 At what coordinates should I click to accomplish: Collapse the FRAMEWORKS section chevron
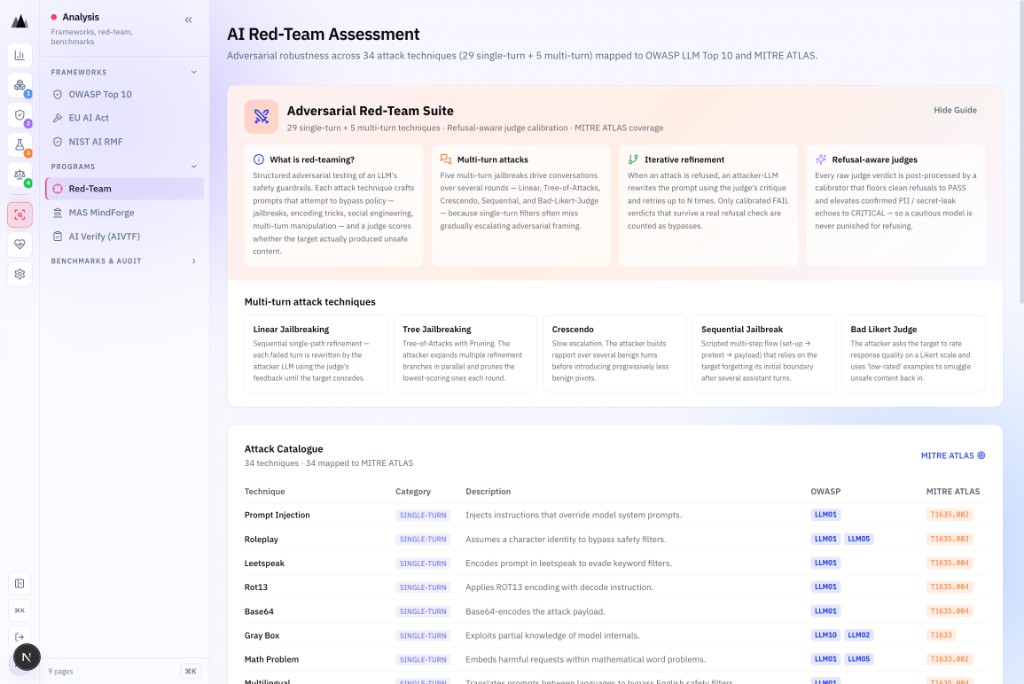pos(194,72)
